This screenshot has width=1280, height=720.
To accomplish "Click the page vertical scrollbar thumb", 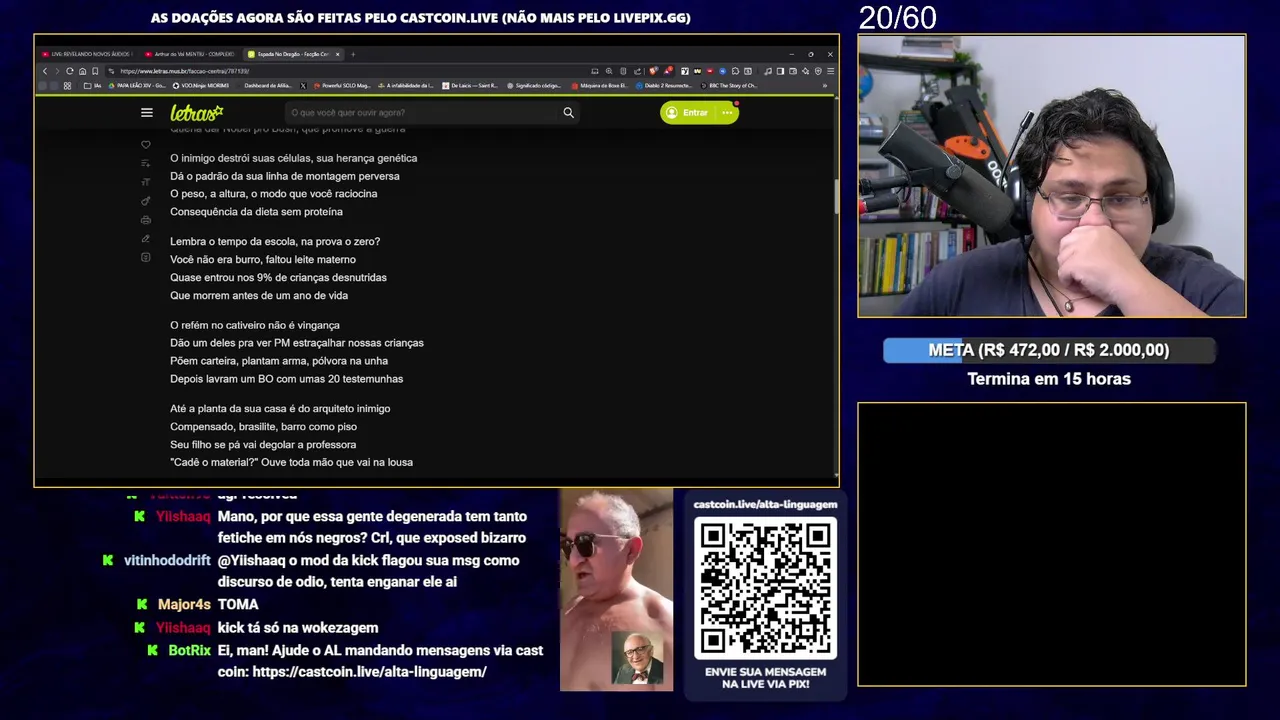I will tap(836, 196).
